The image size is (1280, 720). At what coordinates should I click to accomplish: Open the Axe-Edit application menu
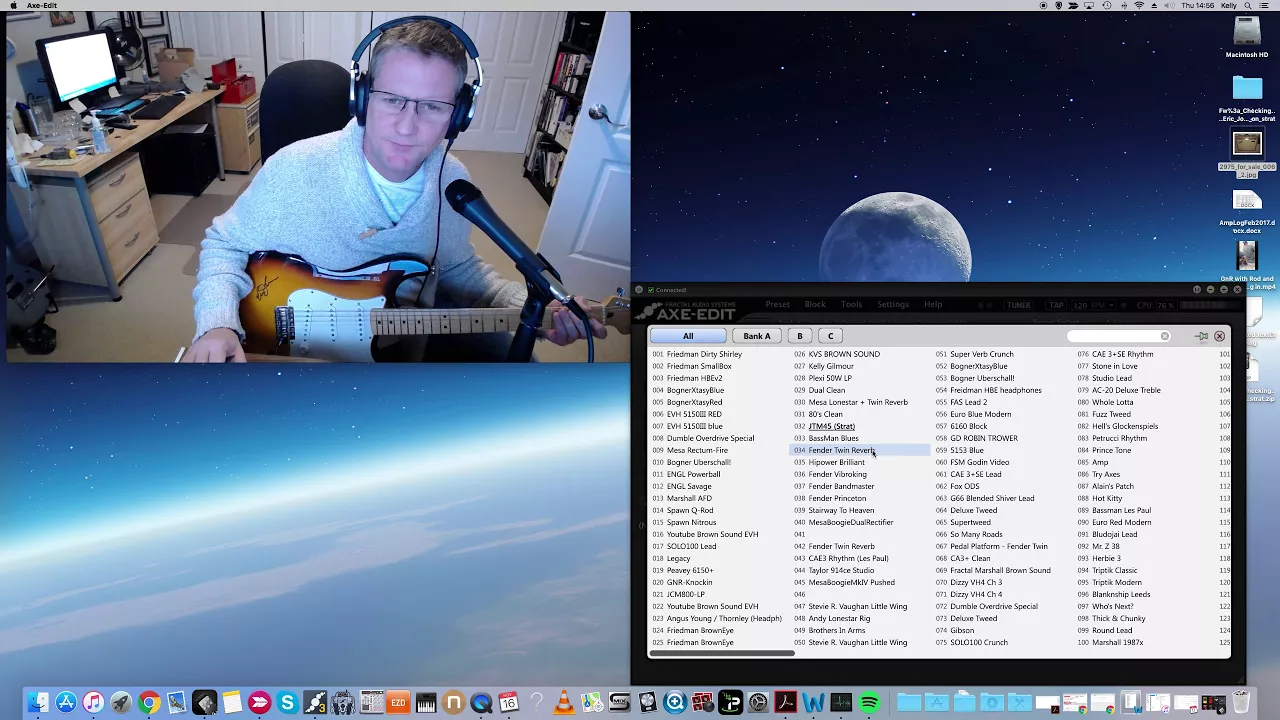(42, 5)
